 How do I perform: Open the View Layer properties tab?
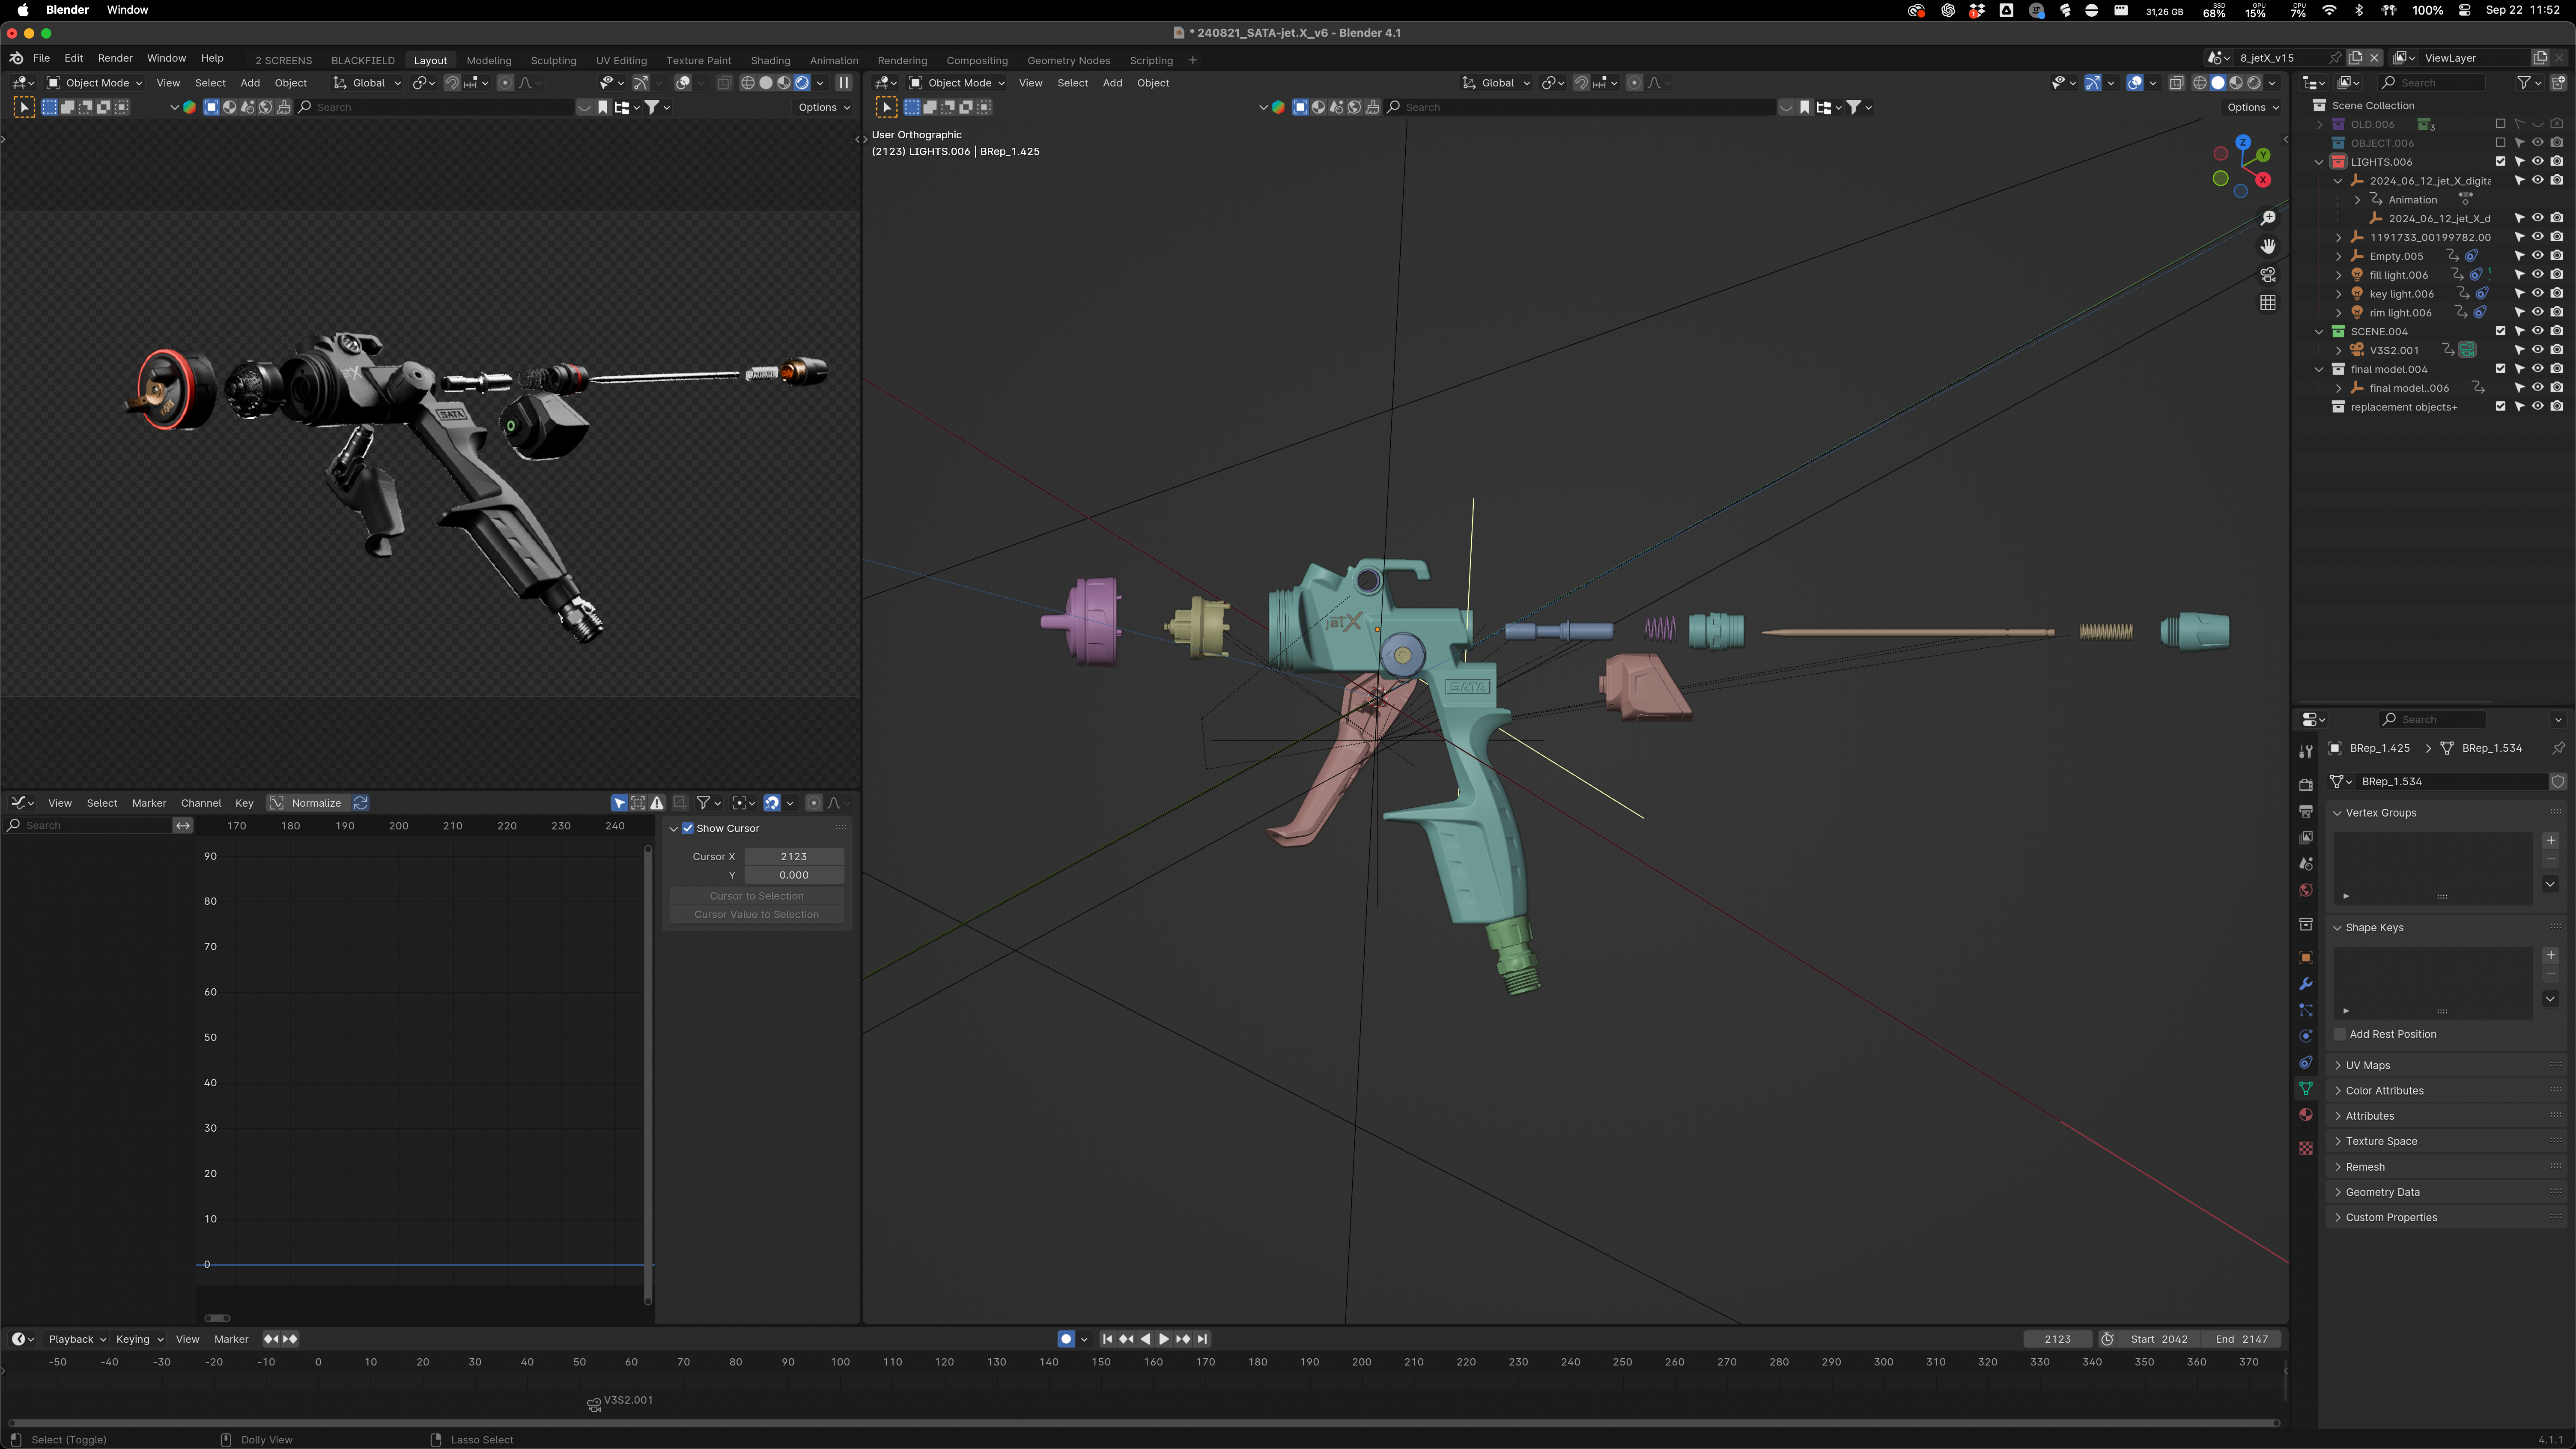(2306, 837)
